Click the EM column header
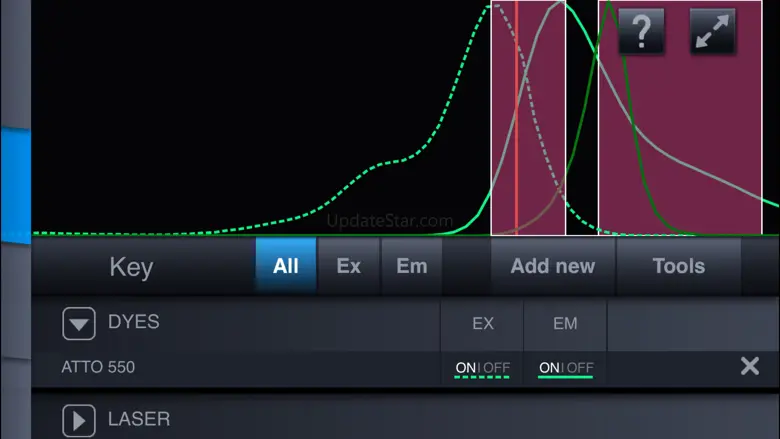 [565, 323]
